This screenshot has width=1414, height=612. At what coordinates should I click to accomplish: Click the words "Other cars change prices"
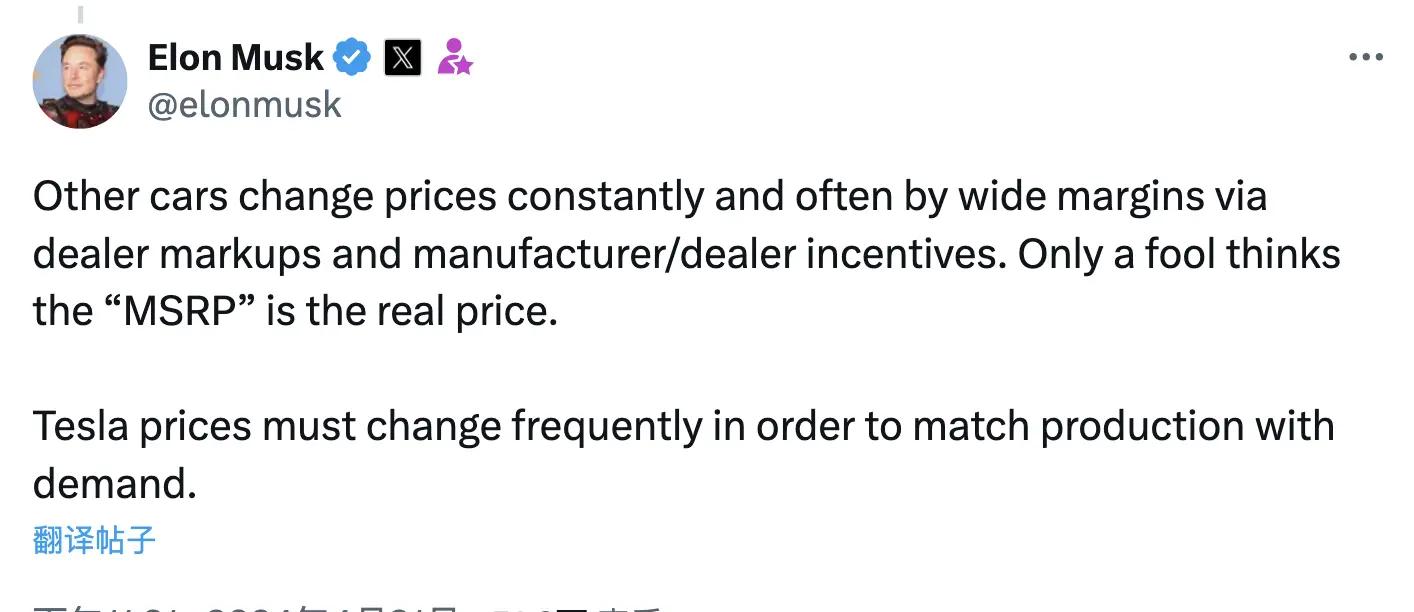coord(265,196)
